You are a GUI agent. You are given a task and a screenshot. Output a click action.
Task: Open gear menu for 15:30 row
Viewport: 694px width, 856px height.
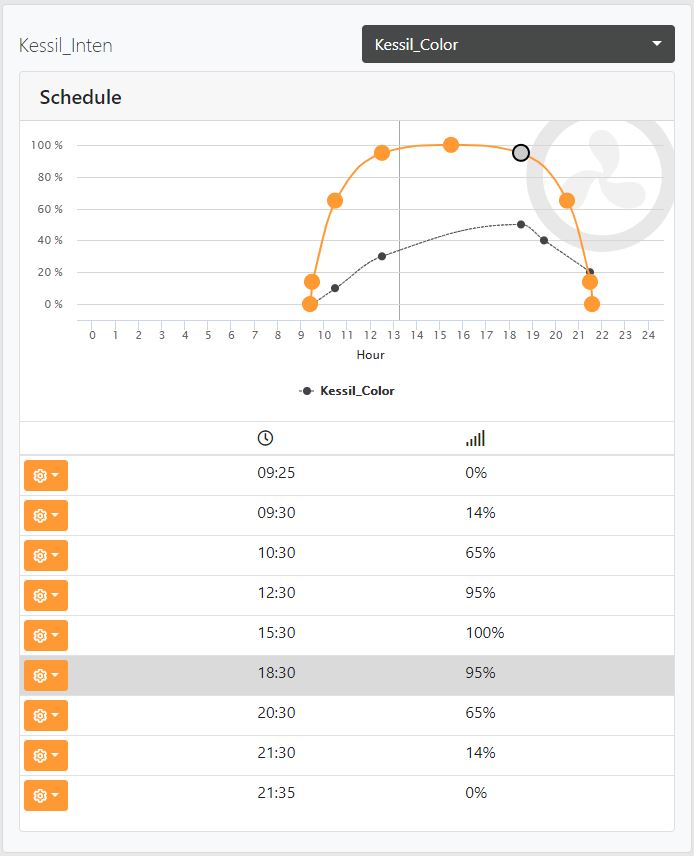pyautogui.click(x=46, y=635)
